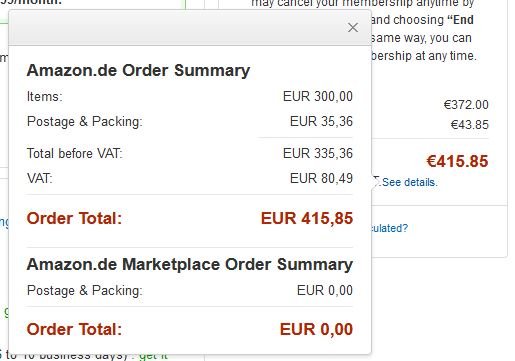Select the red EUR 415,85 order total
This screenshot has height=361, width=515.
[x=307, y=218]
